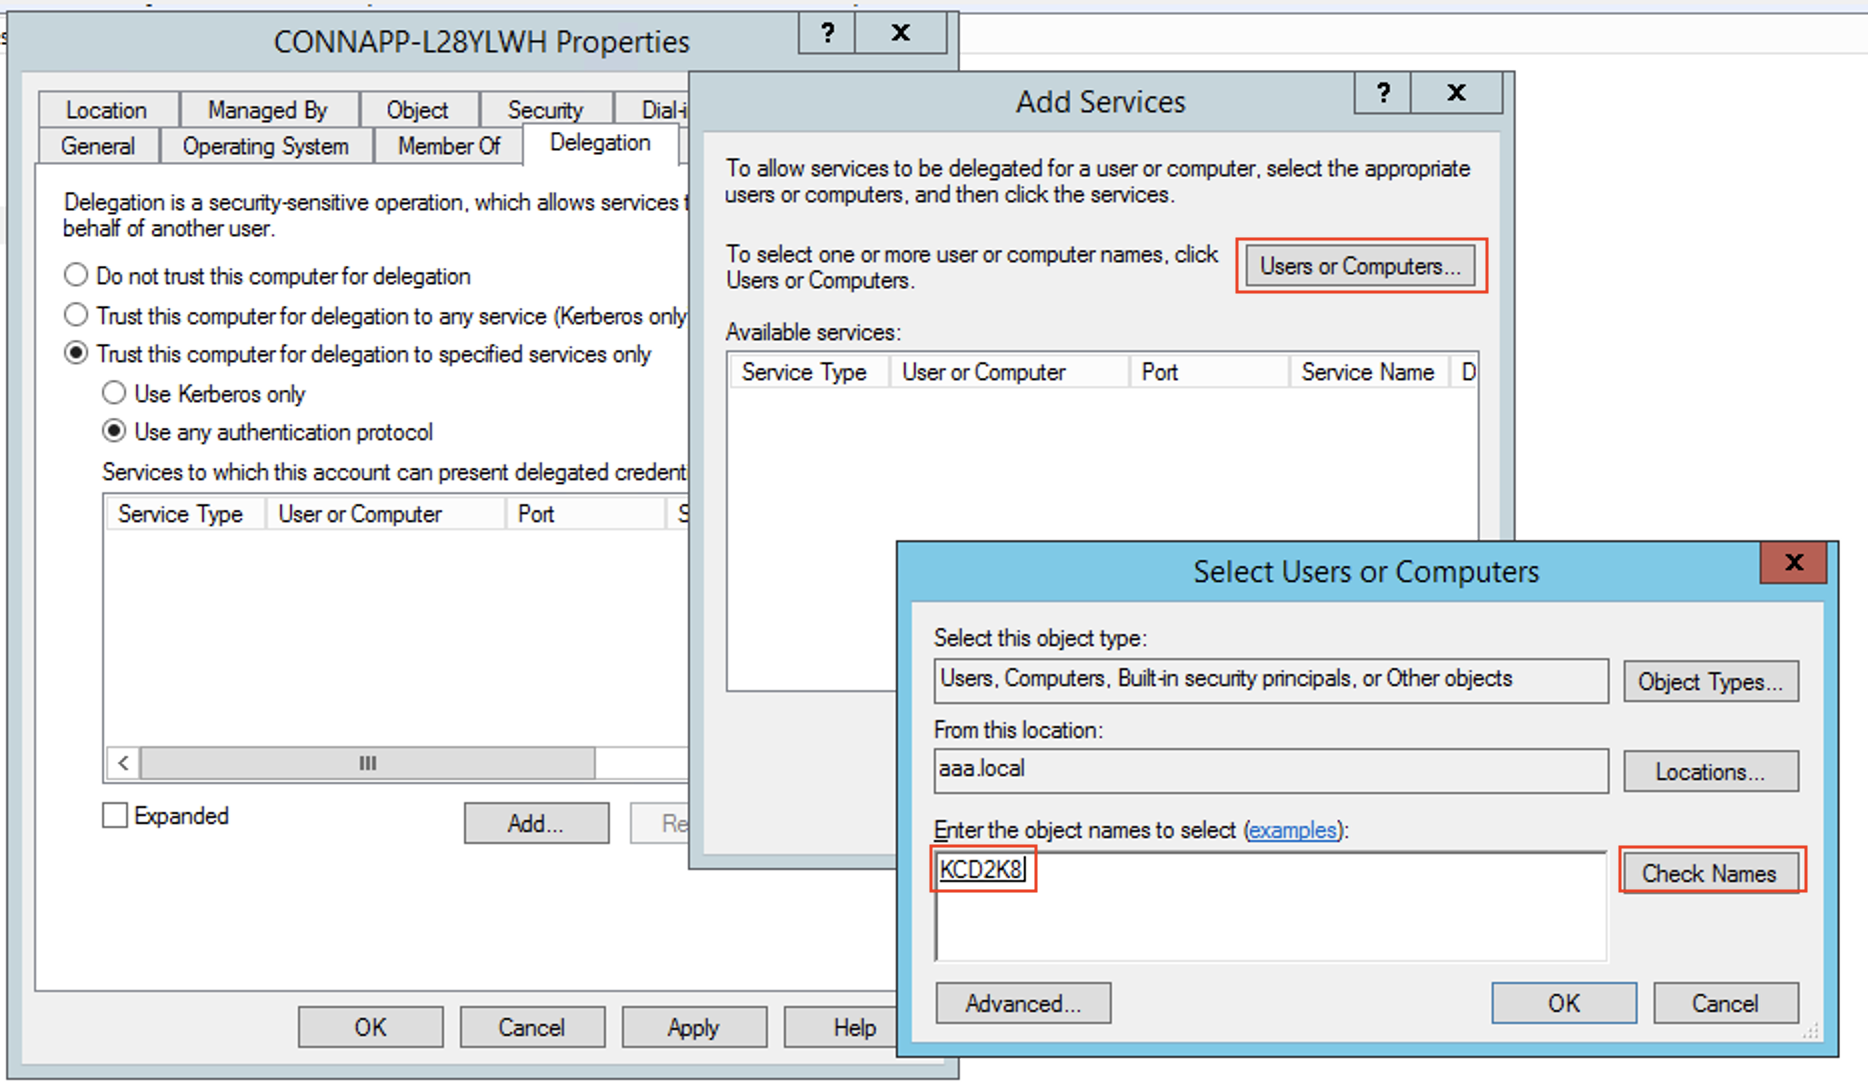Click the help question mark in Properties title bar
The image size is (1868, 1092).
tap(828, 33)
